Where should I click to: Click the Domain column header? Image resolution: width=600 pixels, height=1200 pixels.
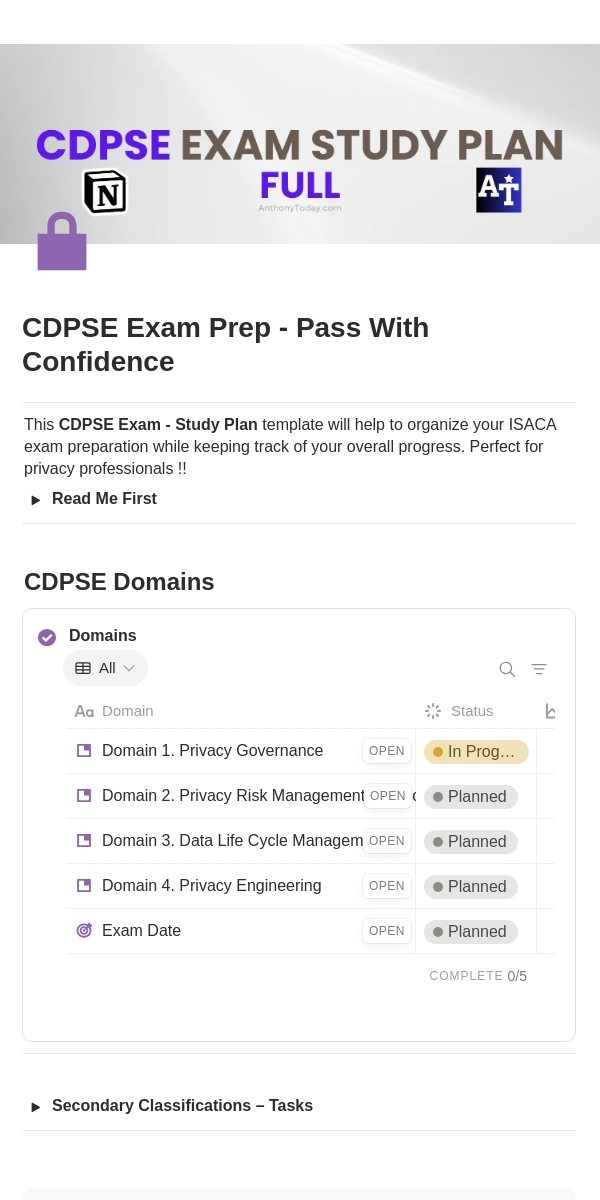128,711
